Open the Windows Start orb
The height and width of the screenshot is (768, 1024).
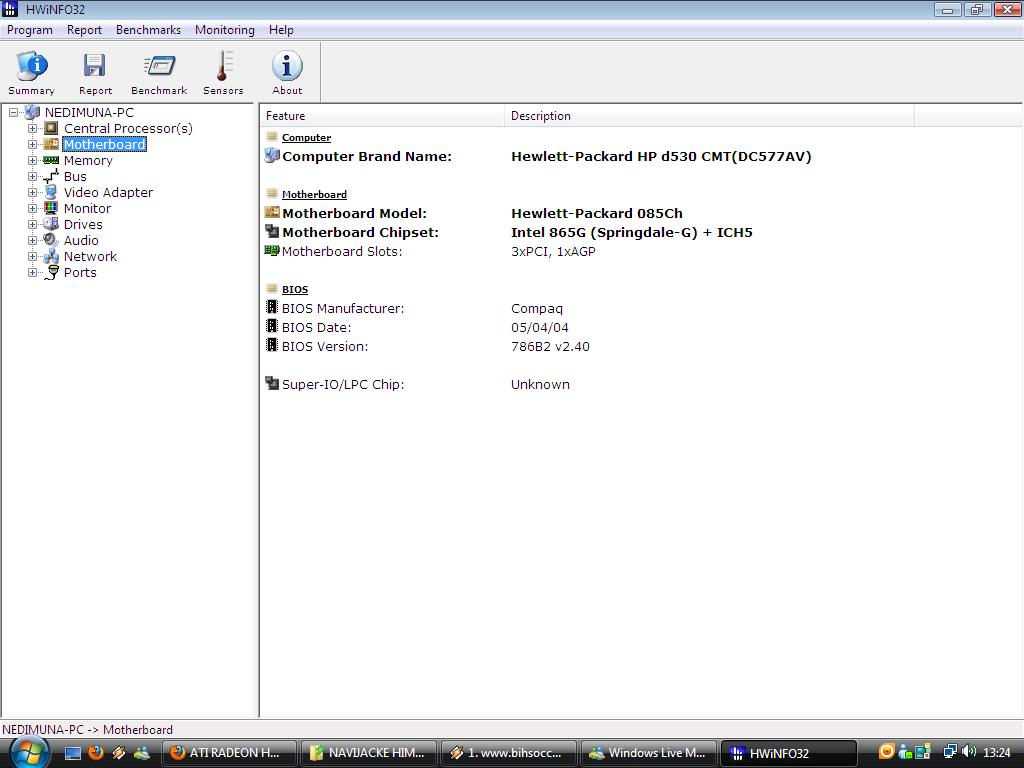click(29, 753)
